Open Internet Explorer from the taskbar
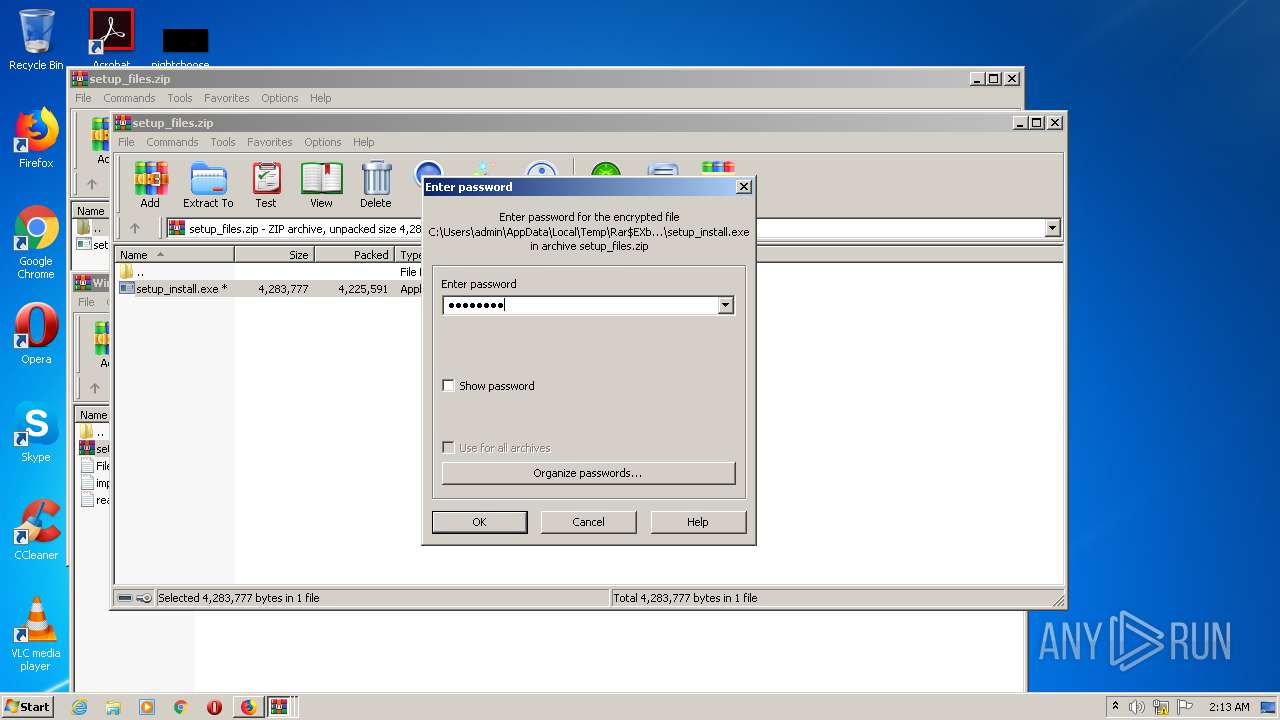 80,707
